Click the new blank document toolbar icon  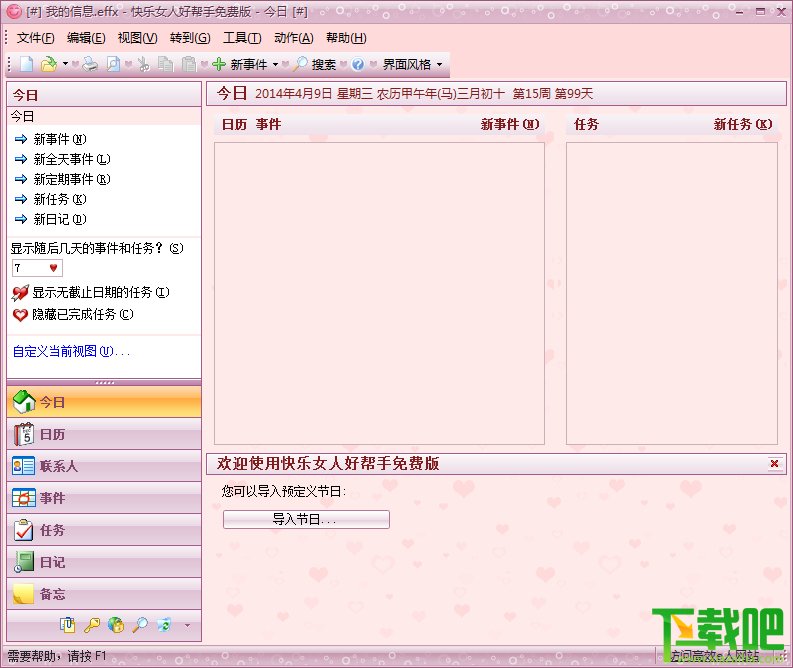26,64
